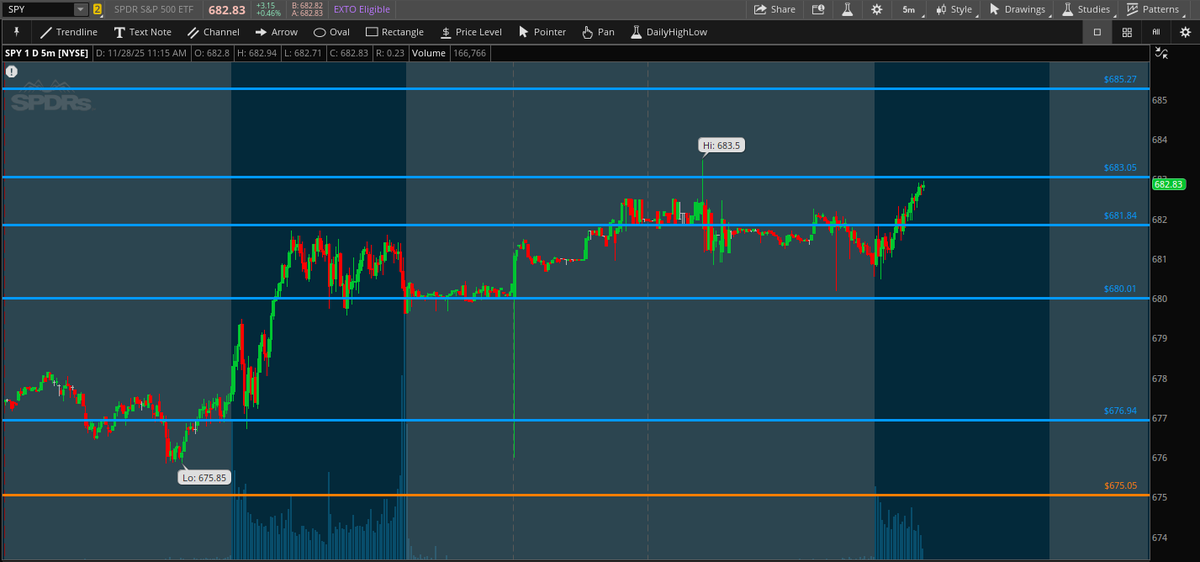Click the All layout button
Screen dimensions: 1200x562
point(1156,32)
